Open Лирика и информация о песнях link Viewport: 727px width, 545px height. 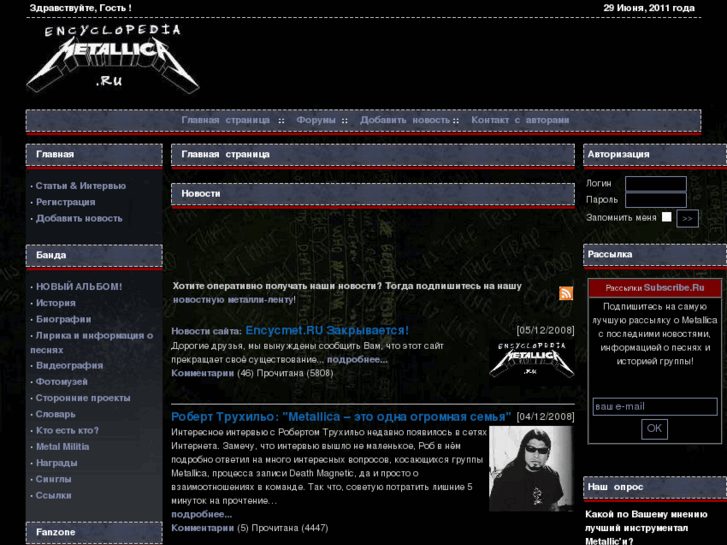pos(92,342)
